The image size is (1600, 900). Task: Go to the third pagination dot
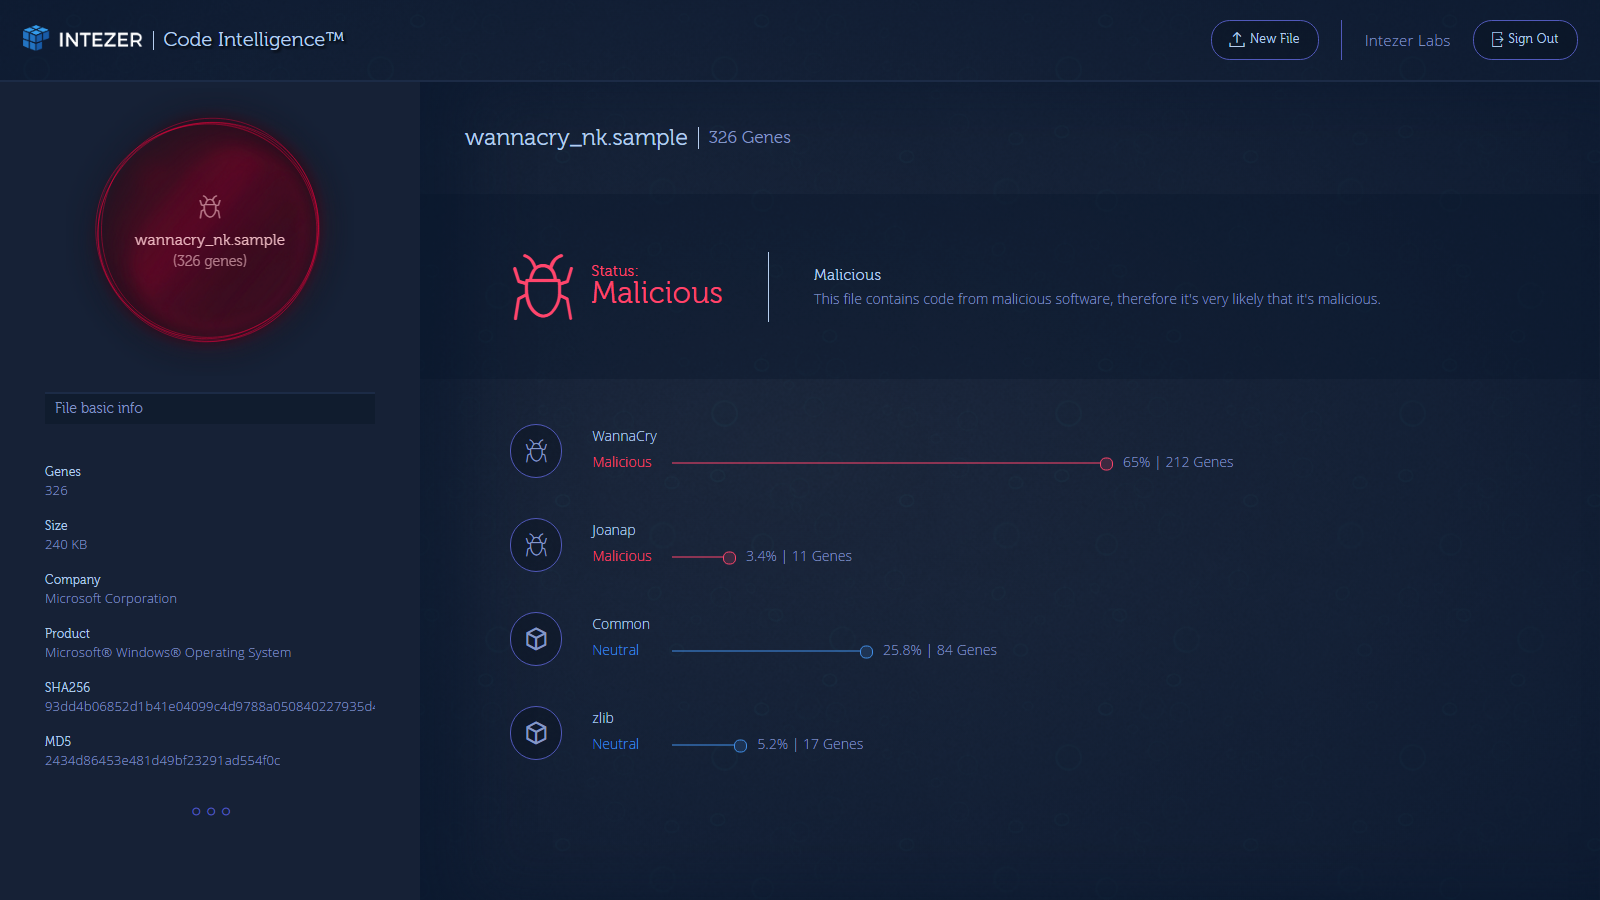(226, 811)
